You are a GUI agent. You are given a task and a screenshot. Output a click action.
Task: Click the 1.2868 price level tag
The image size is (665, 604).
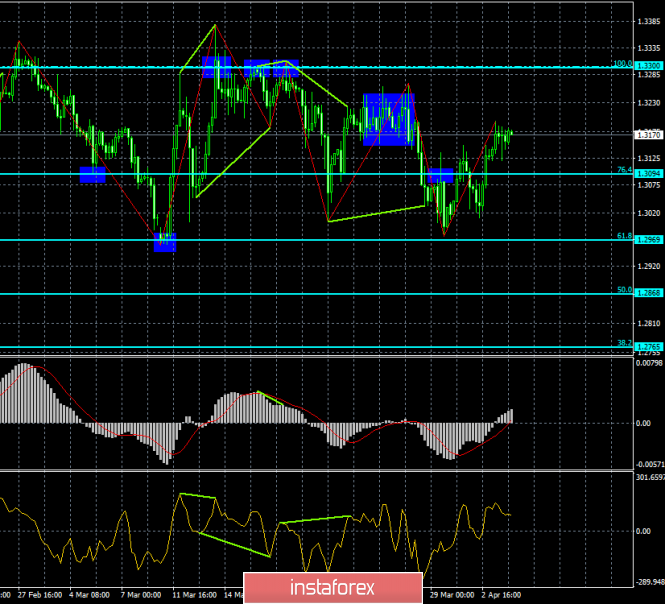(x=650, y=294)
